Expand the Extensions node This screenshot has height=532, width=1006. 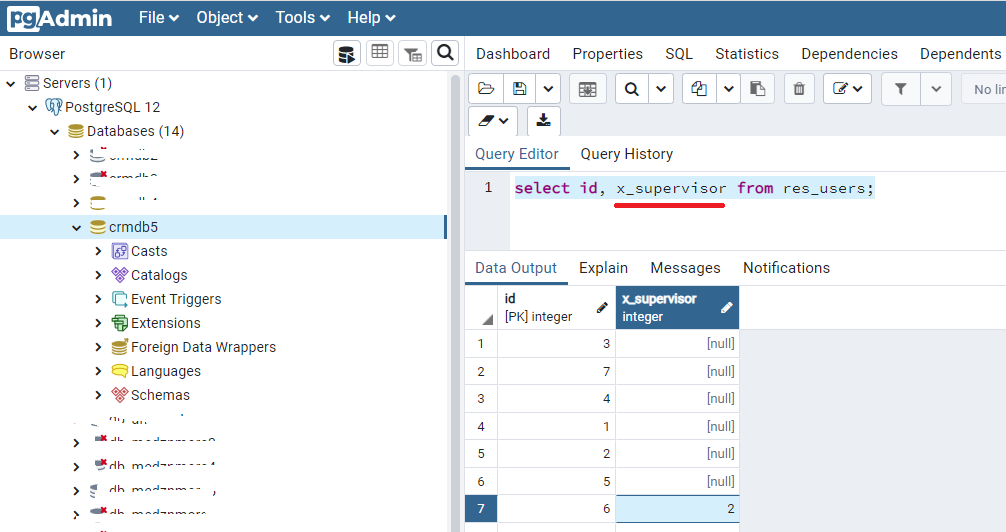tap(98, 323)
